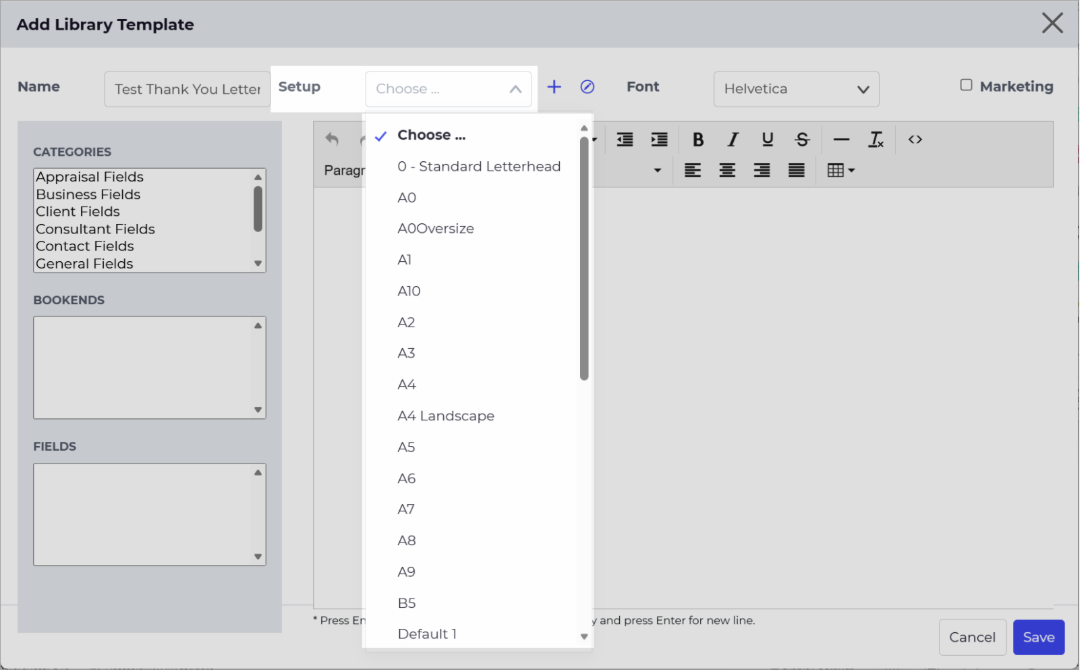Open the insert table dropdown
Viewport: 1080px width, 670px height.
(841, 170)
